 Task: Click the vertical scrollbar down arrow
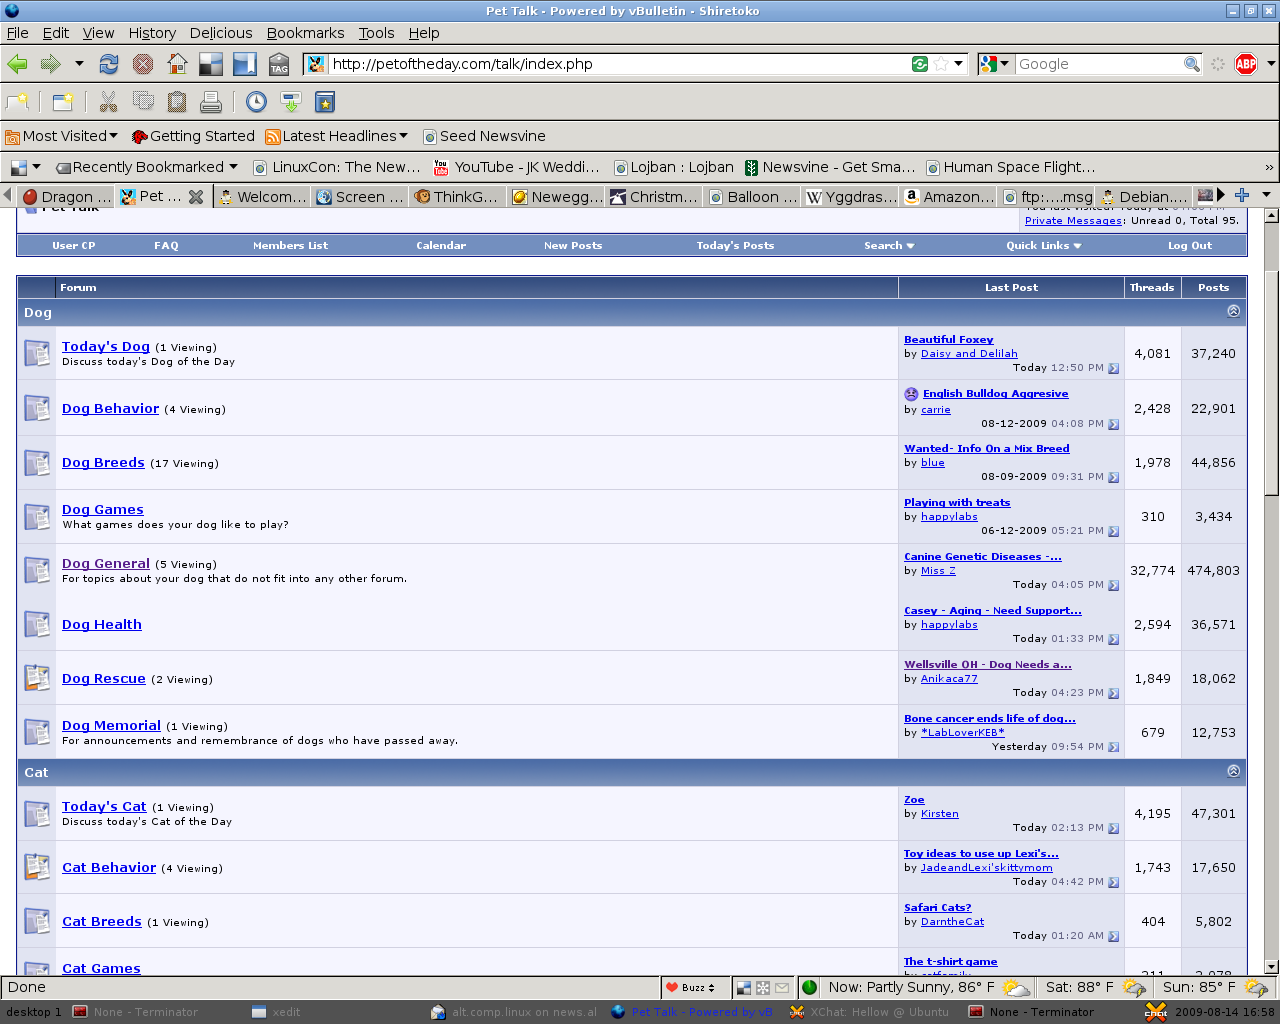1271,967
